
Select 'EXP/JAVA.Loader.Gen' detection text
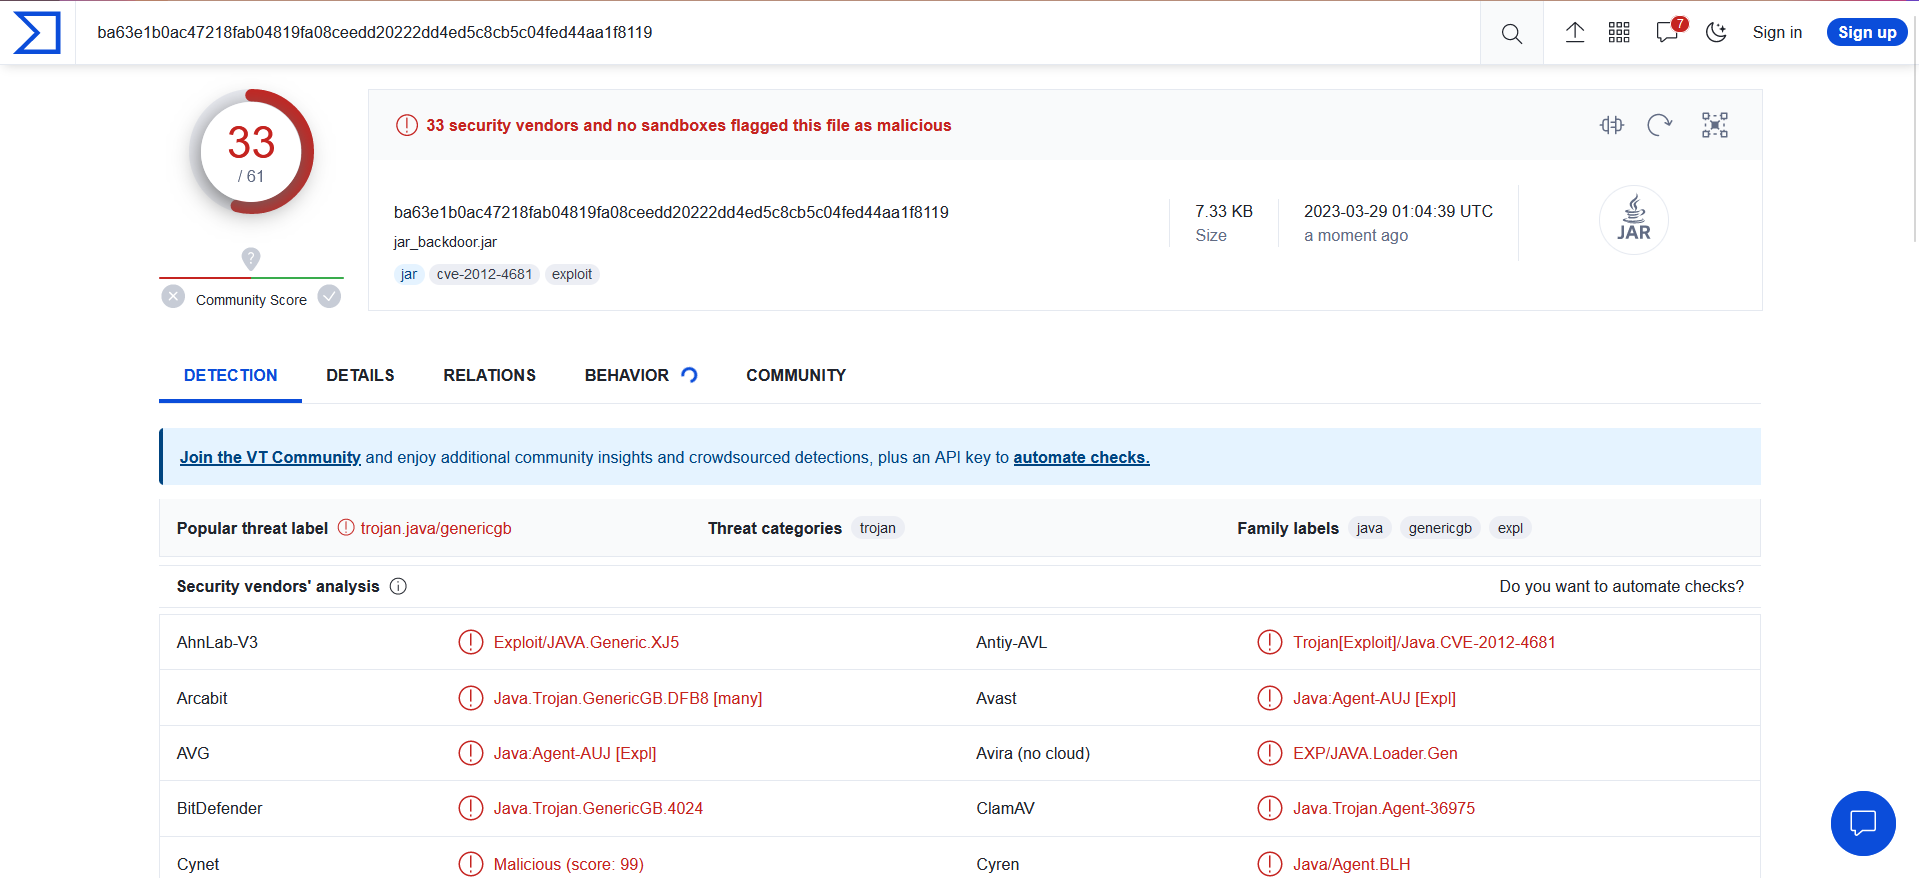[x=1375, y=753]
